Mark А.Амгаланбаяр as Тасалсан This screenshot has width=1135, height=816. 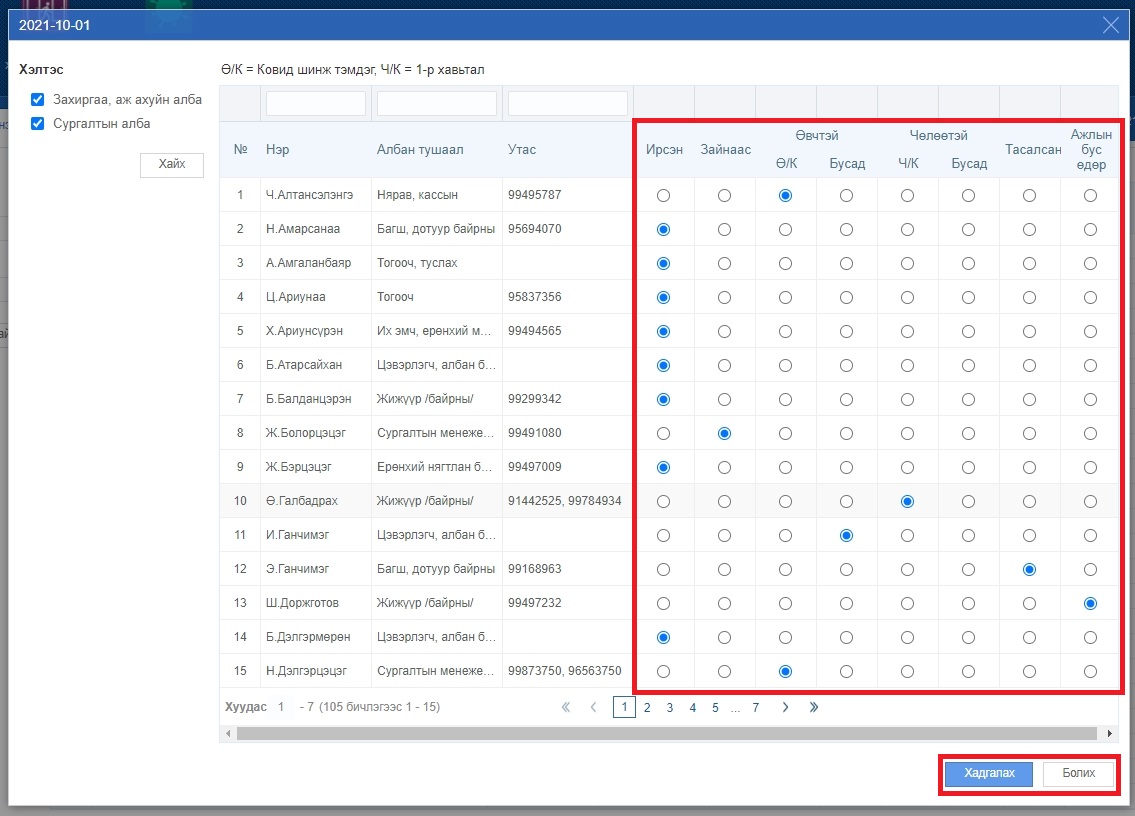(x=1029, y=264)
